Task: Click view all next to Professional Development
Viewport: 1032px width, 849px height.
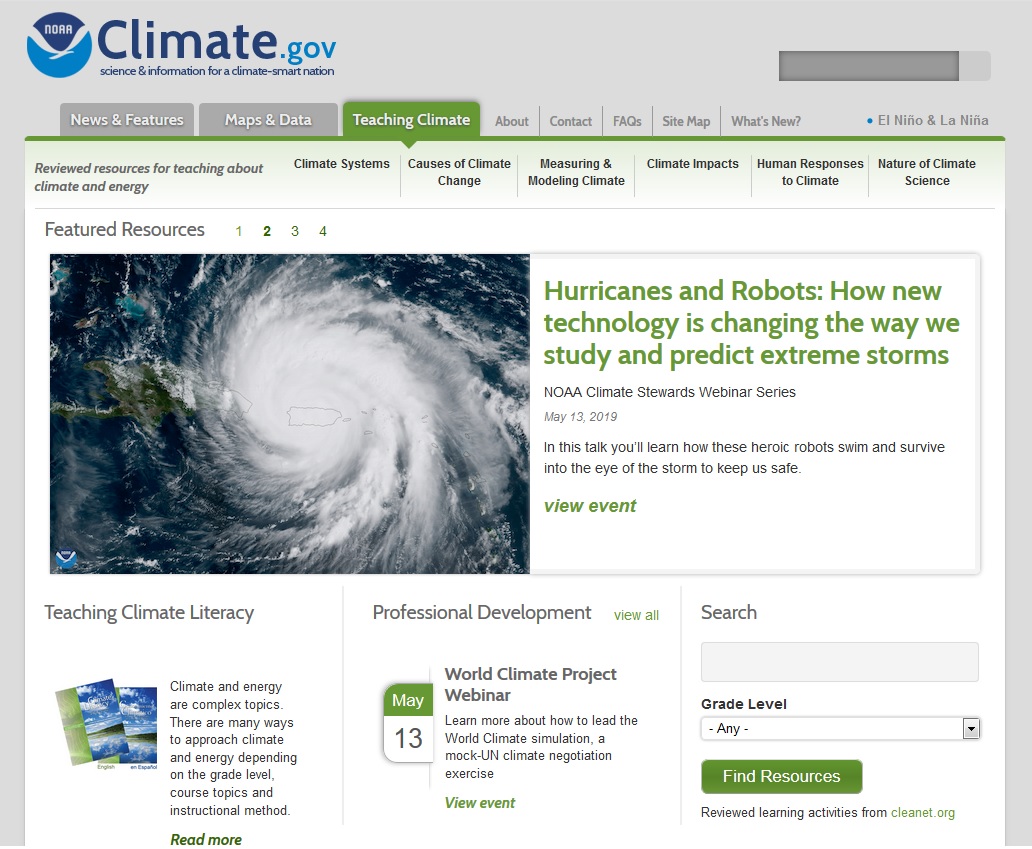Action: pos(636,616)
